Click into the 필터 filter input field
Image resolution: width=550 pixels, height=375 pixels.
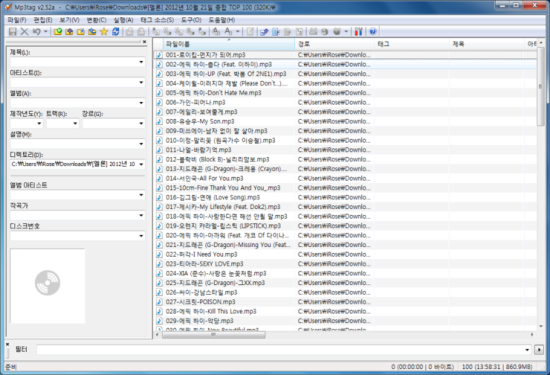[x=280, y=350]
